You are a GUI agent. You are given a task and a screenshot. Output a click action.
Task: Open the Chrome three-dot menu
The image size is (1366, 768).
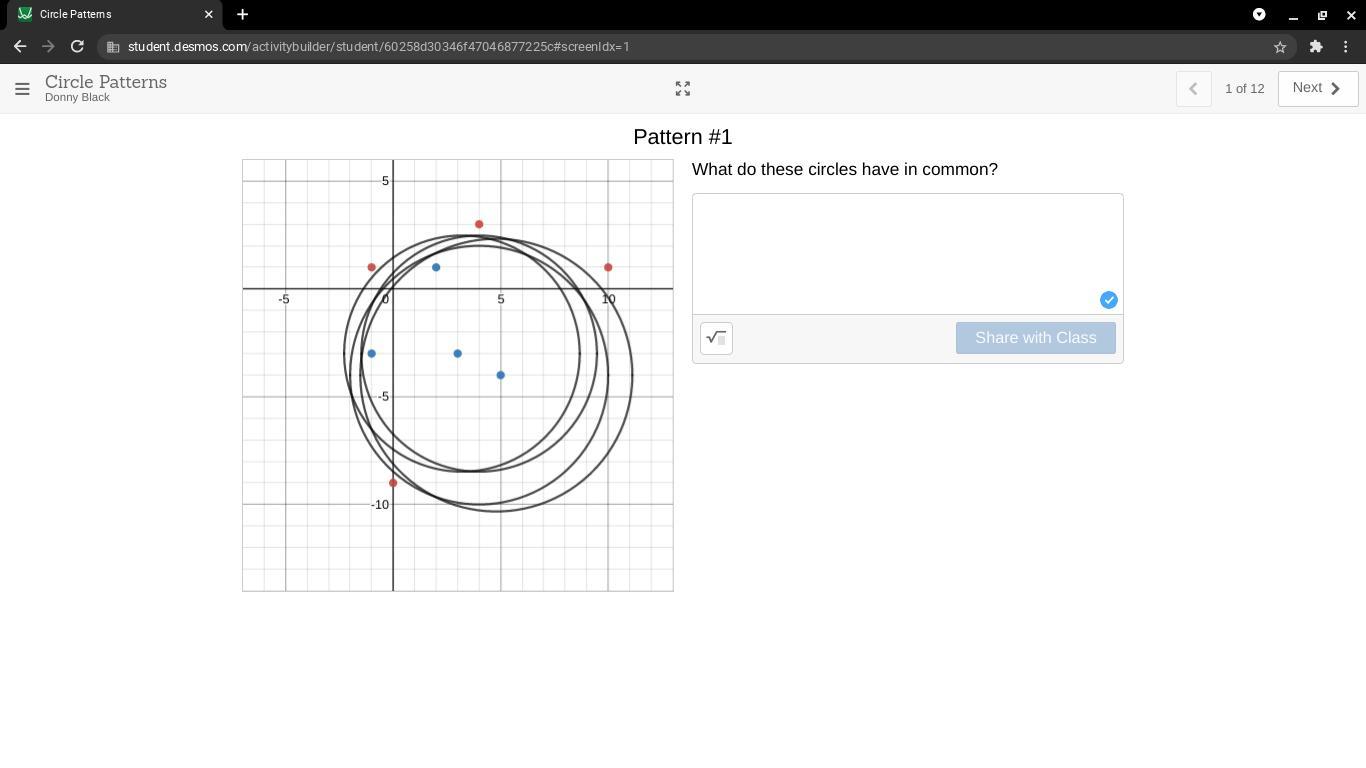(1346, 46)
